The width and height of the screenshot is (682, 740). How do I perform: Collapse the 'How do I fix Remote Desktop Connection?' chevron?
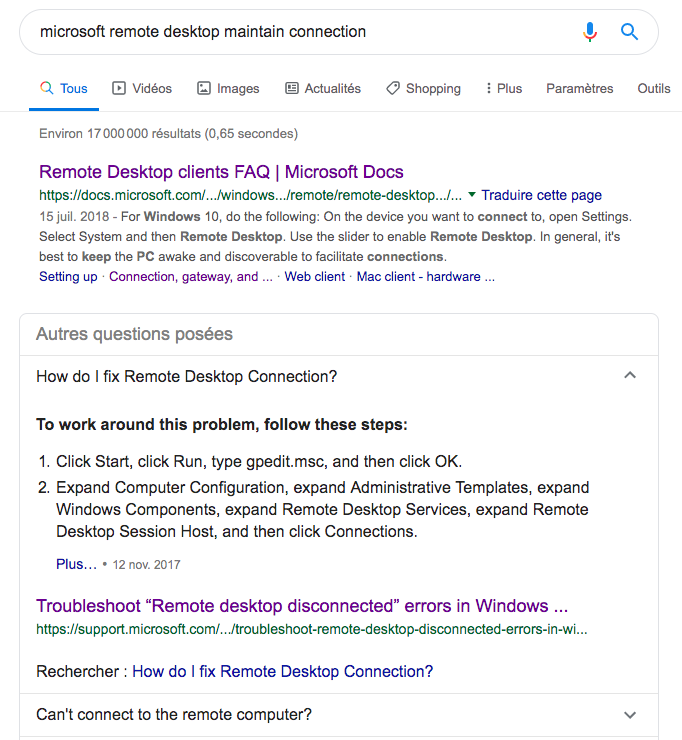click(x=630, y=375)
